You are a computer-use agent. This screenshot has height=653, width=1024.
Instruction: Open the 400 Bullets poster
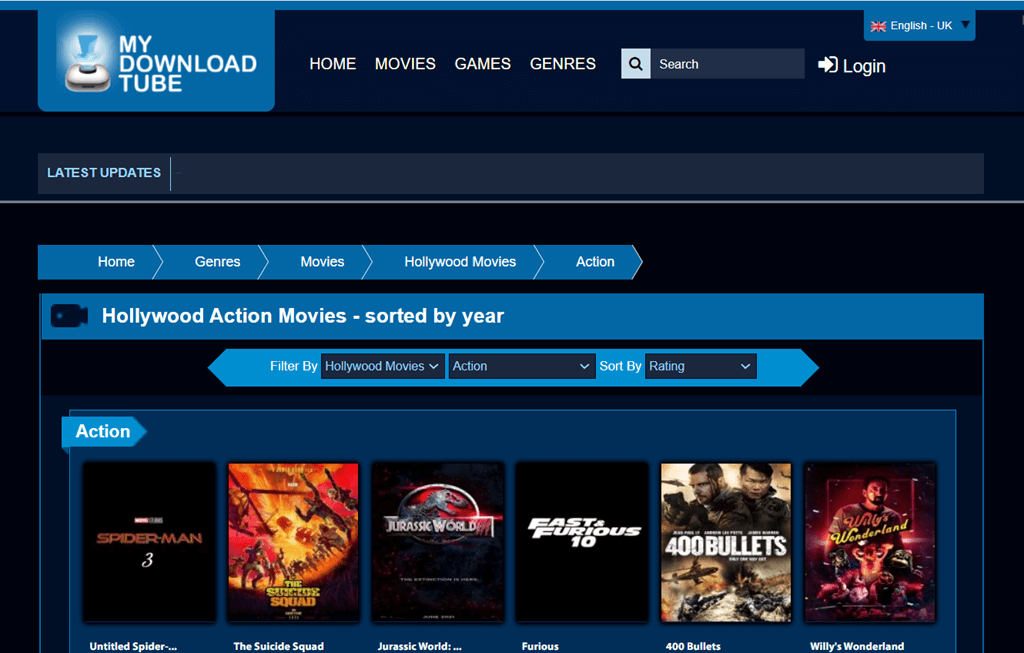726,543
